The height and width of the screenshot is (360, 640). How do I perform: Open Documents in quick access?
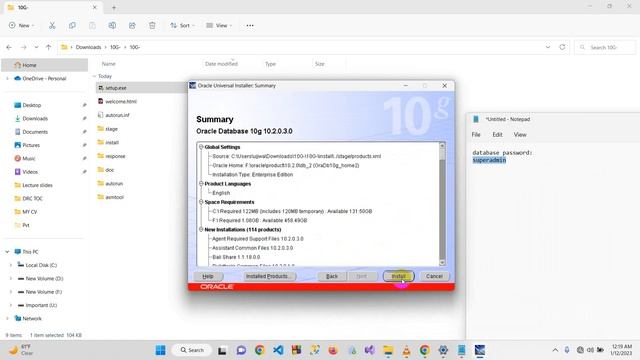click(35, 132)
